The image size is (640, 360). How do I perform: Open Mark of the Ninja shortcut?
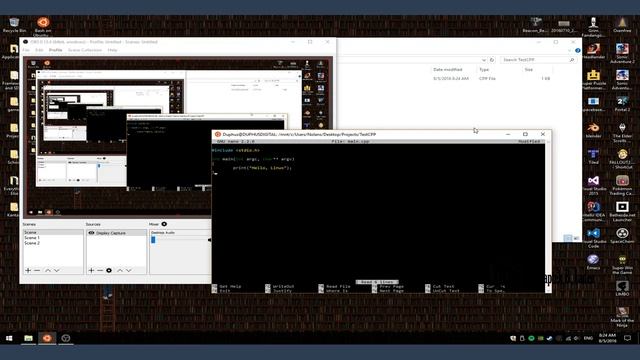click(622, 316)
